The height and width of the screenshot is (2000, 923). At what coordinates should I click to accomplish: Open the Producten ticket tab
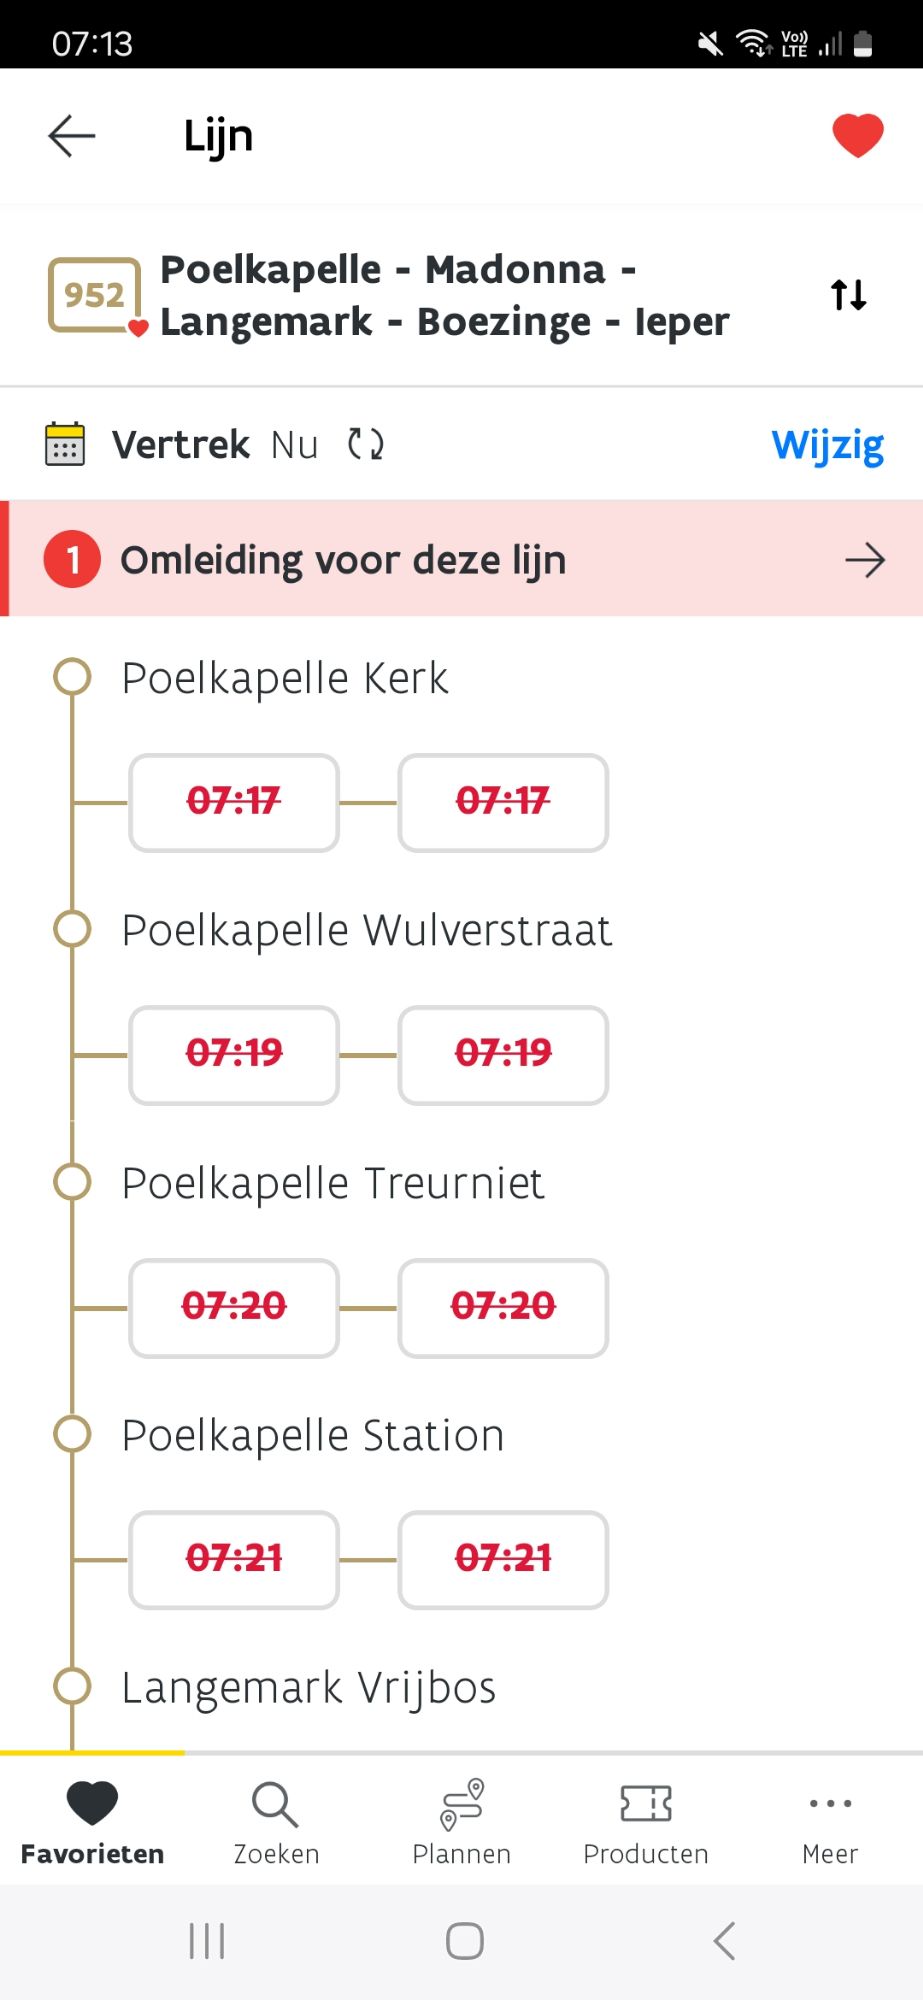[646, 1823]
